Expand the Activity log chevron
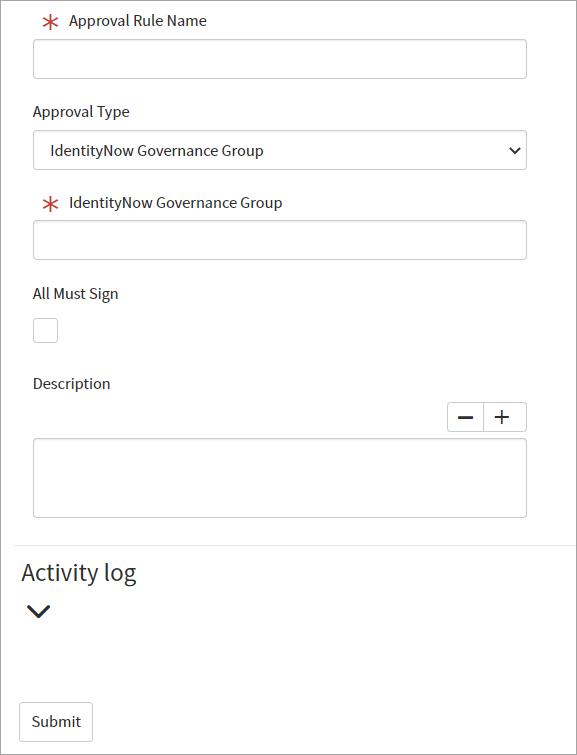Viewport: 577px width, 755px height. 39,611
